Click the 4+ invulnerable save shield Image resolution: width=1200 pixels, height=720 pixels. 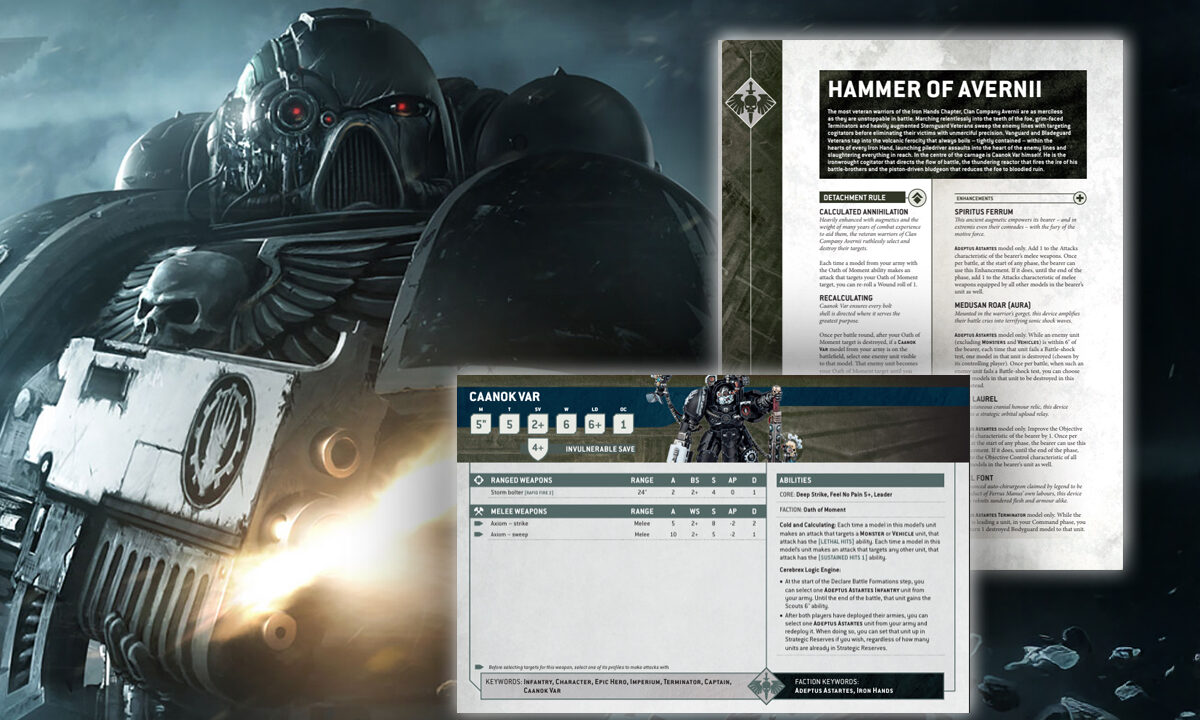[x=538, y=448]
